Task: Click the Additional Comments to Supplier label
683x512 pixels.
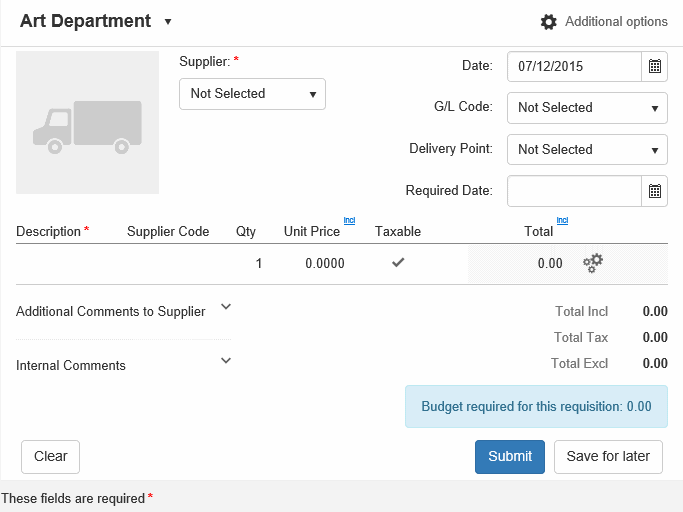Action: click(111, 312)
